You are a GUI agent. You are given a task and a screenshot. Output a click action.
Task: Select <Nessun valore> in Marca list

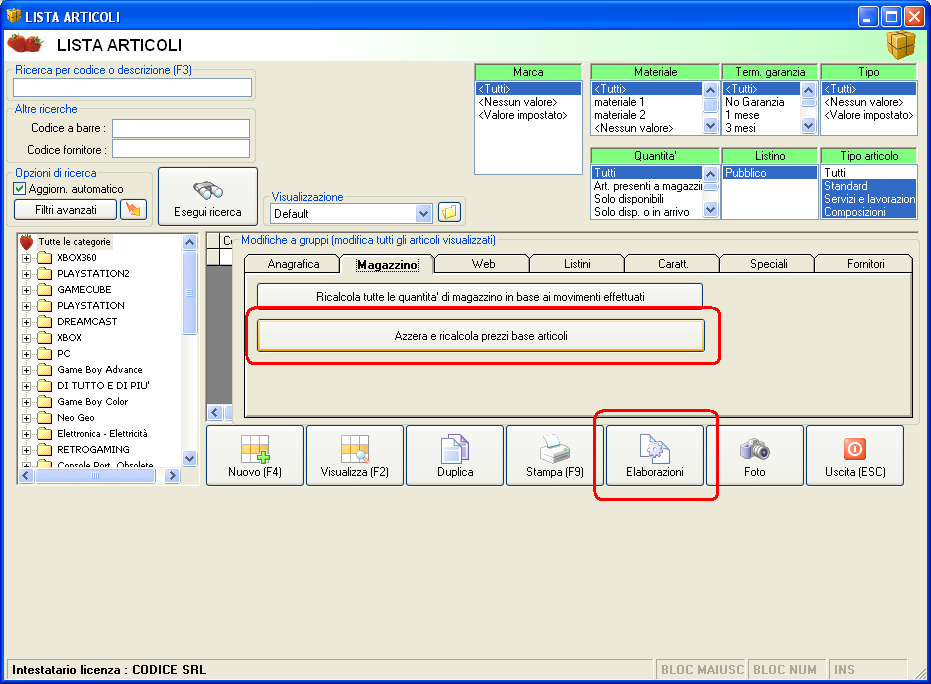[528, 102]
